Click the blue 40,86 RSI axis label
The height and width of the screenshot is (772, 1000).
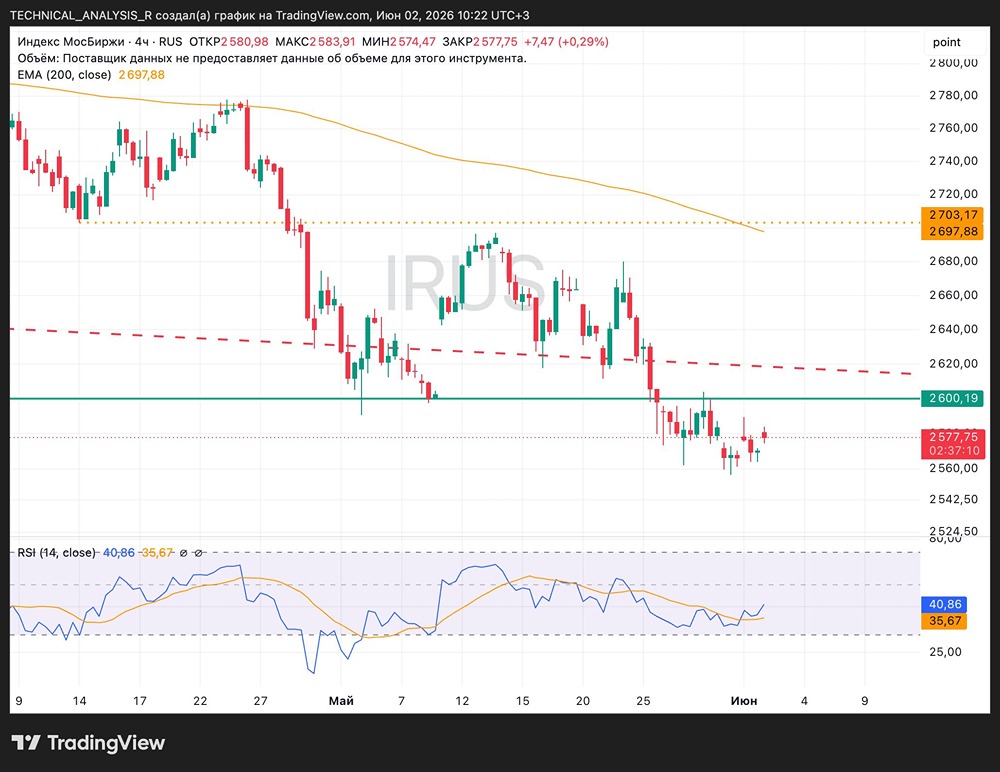[x=945, y=604]
